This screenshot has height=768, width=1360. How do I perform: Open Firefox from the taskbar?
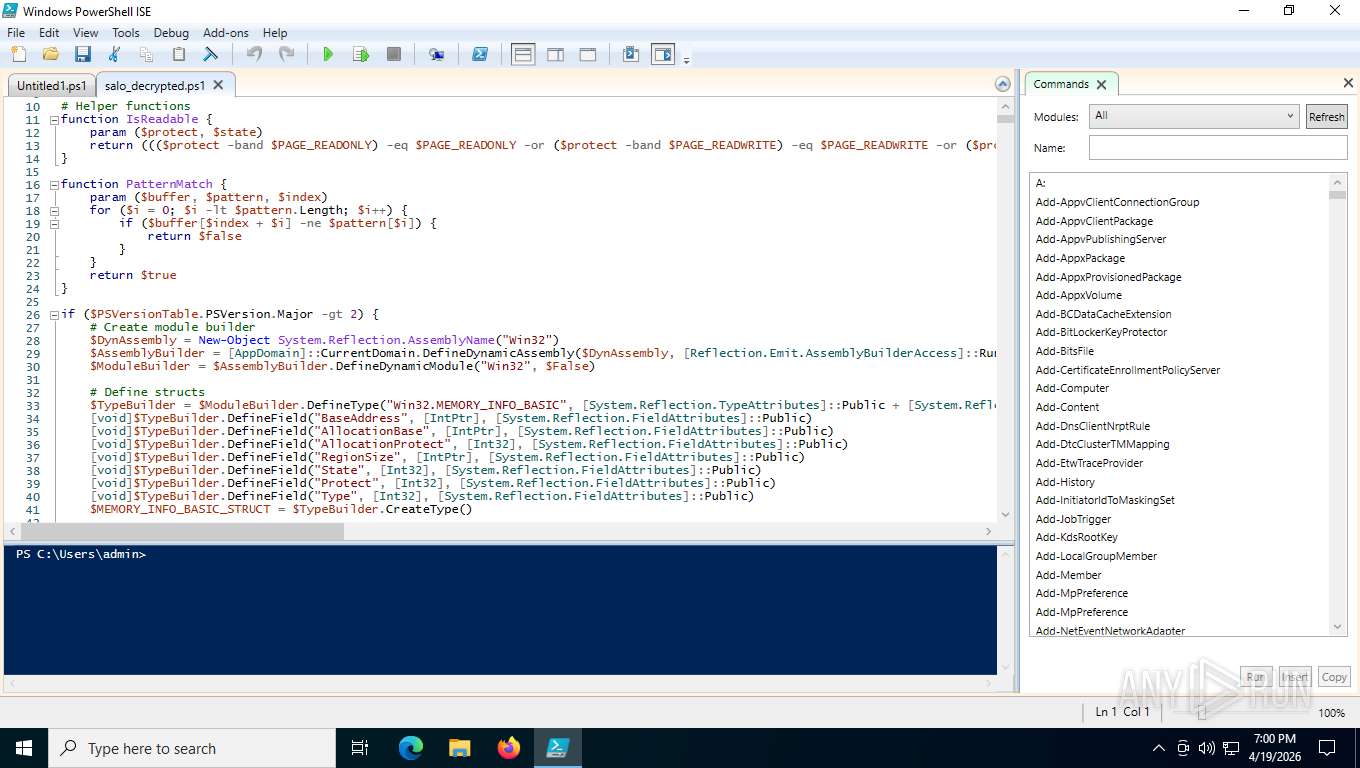508,748
